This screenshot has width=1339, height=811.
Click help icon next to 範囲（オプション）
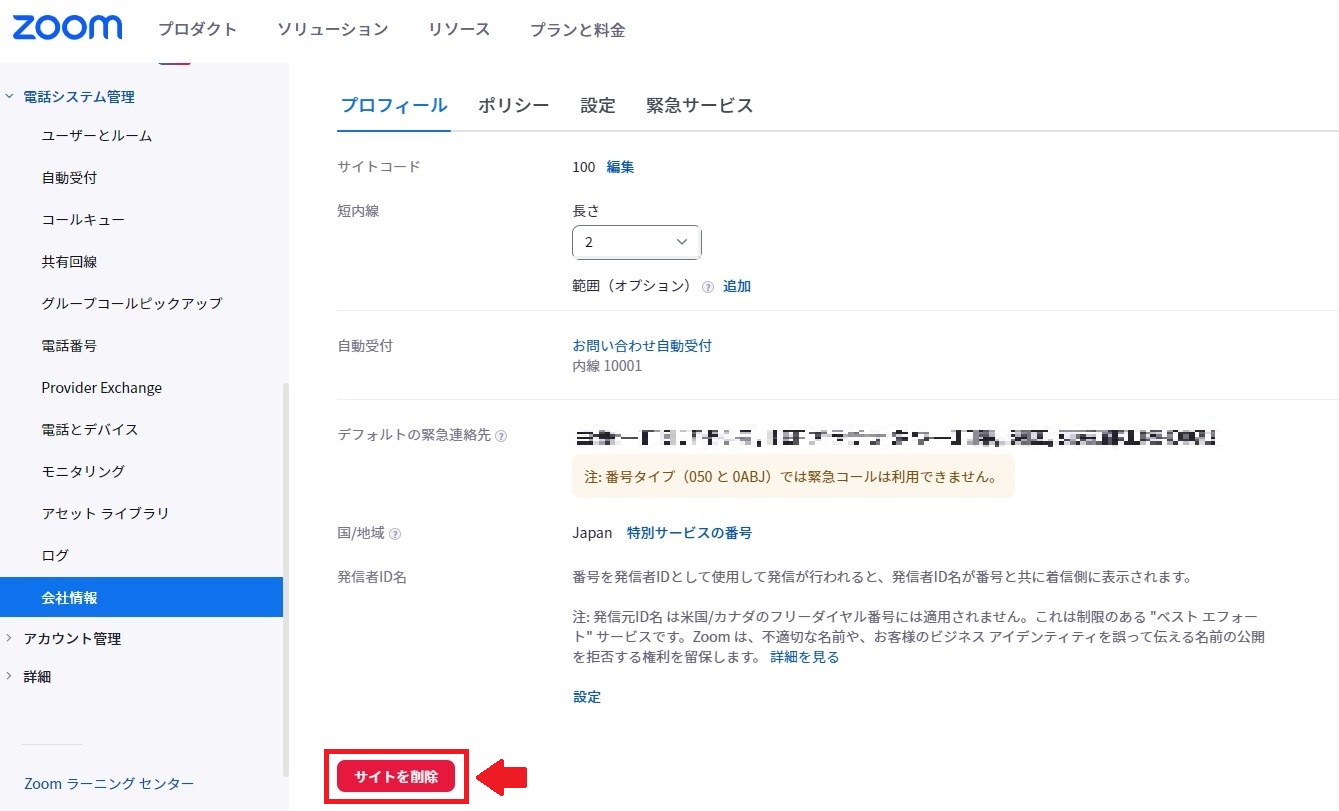[708, 287]
